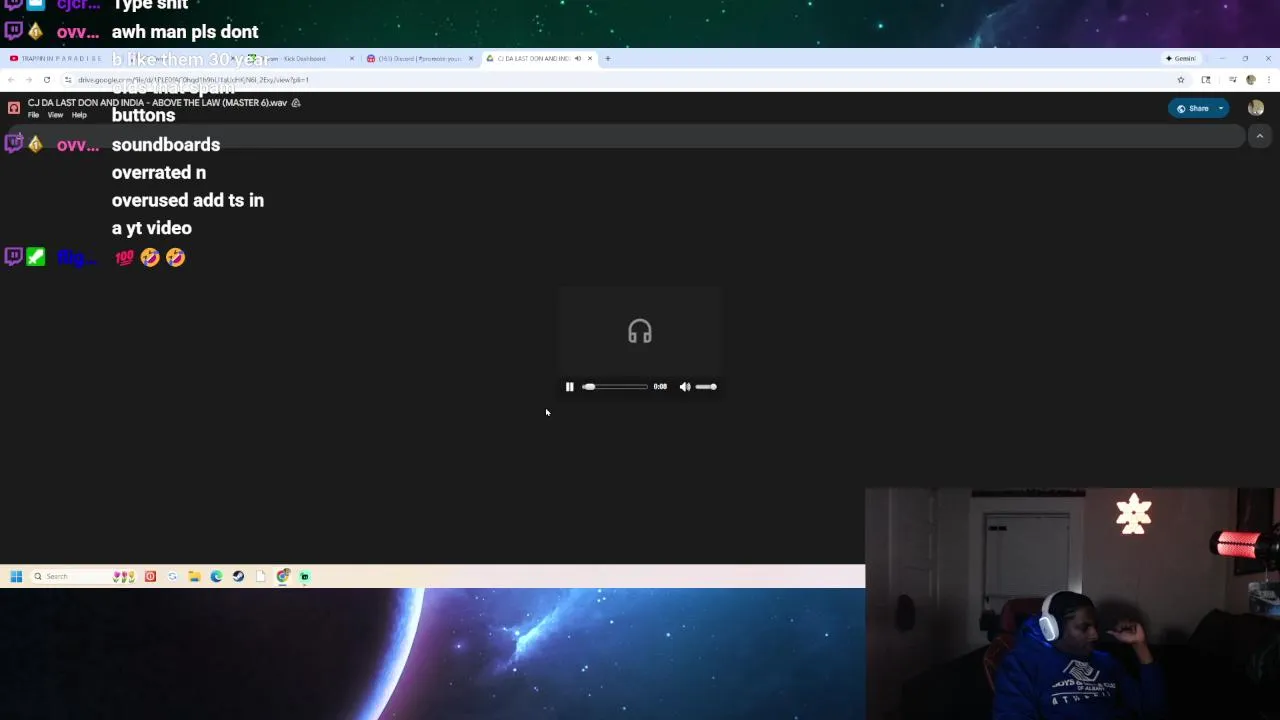Collapse the Drive header with chevron
This screenshot has width=1280, height=720.
[x=1260, y=136]
